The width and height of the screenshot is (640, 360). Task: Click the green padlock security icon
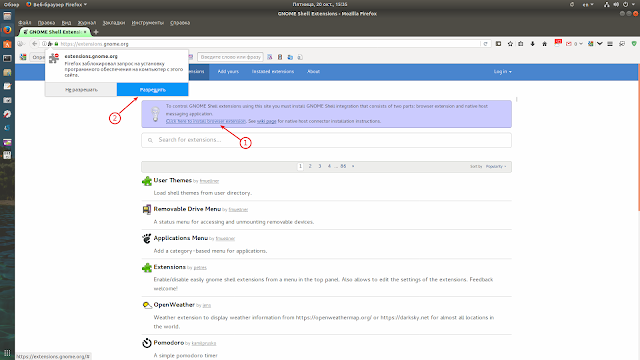click(56, 44)
